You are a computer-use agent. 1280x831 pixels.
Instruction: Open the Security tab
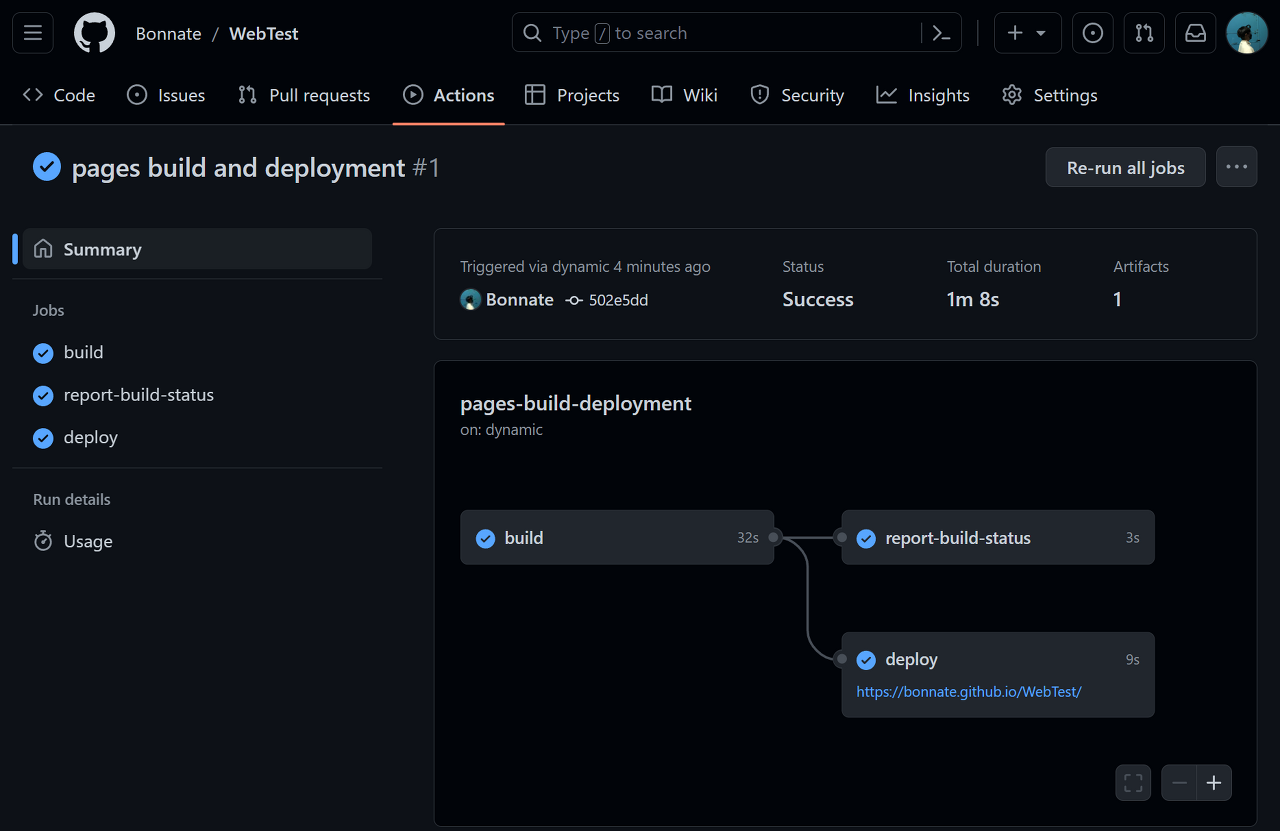point(797,95)
